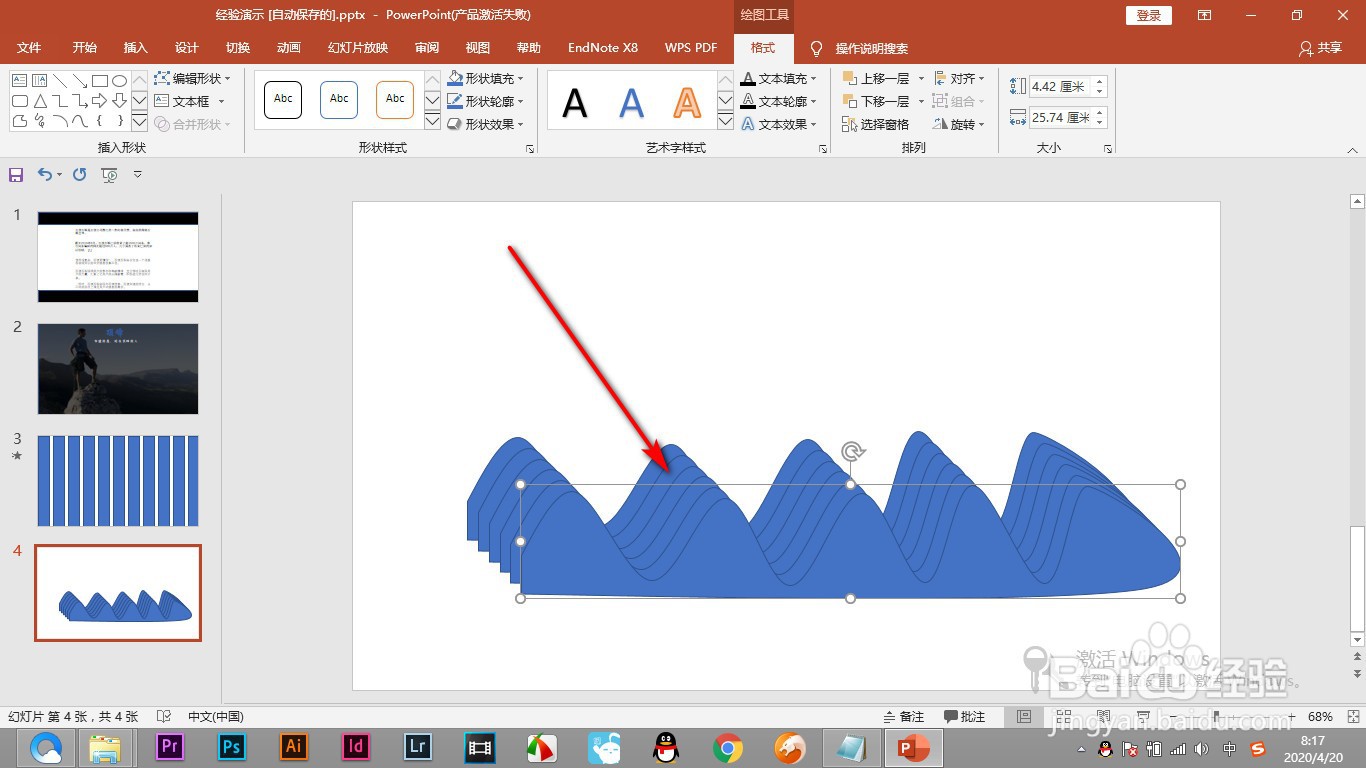Select the Oval shape
The width and height of the screenshot is (1366, 768).
tap(120, 80)
